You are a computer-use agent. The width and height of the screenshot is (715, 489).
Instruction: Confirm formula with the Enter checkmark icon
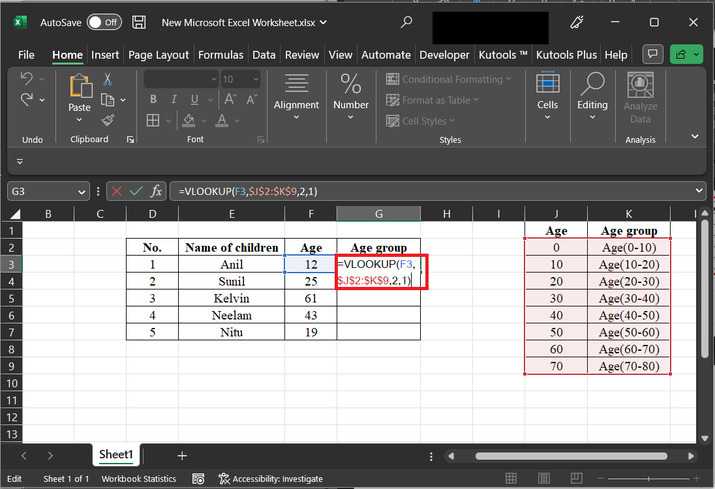pos(137,191)
